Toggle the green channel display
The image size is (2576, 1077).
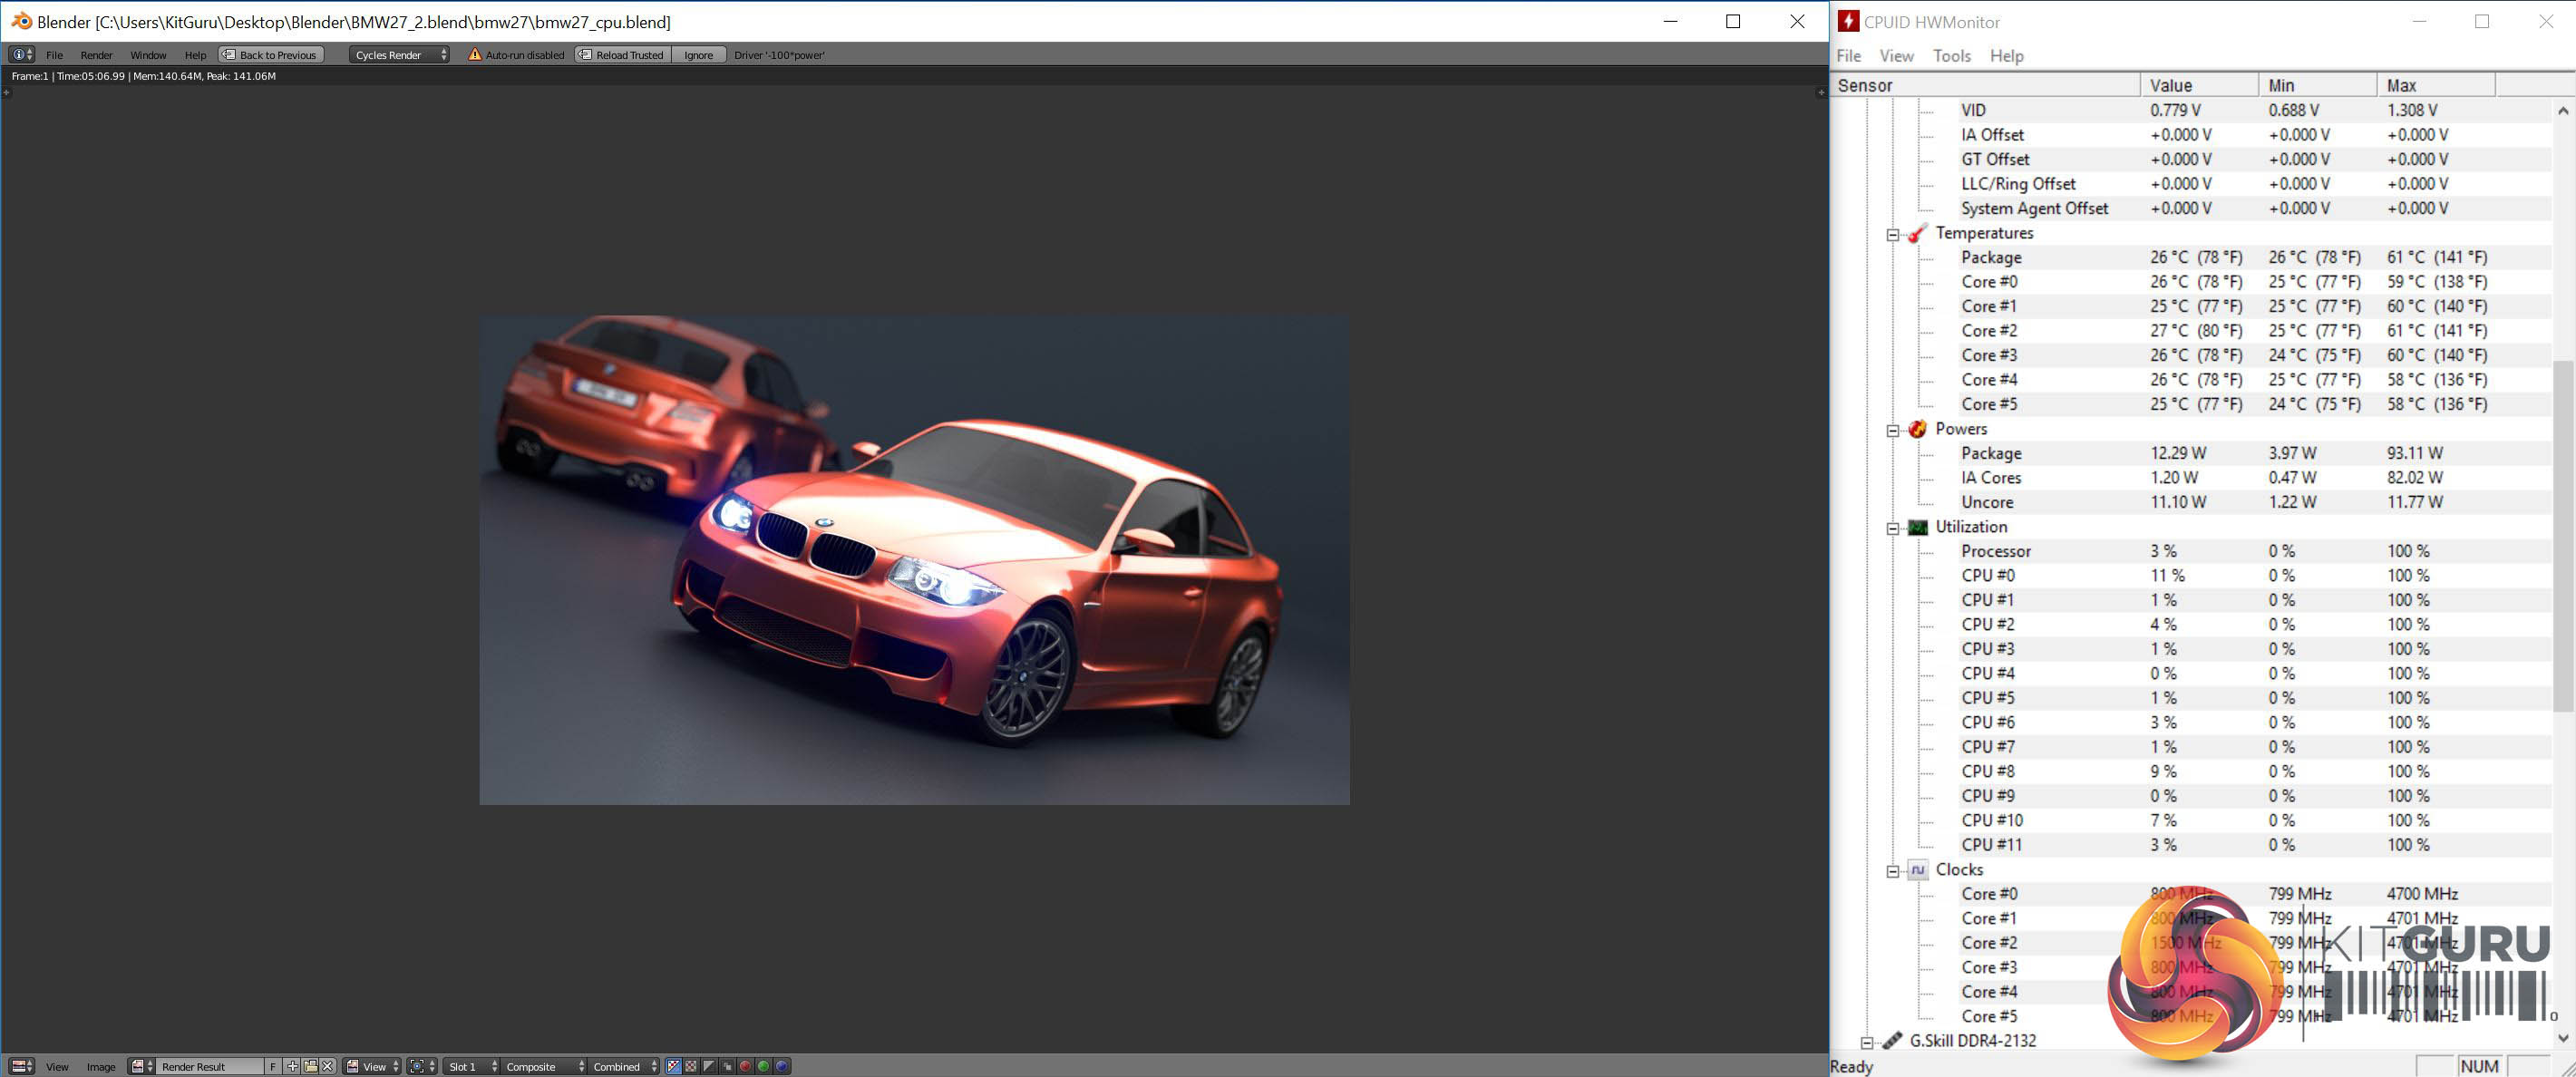(x=763, y=1066)
